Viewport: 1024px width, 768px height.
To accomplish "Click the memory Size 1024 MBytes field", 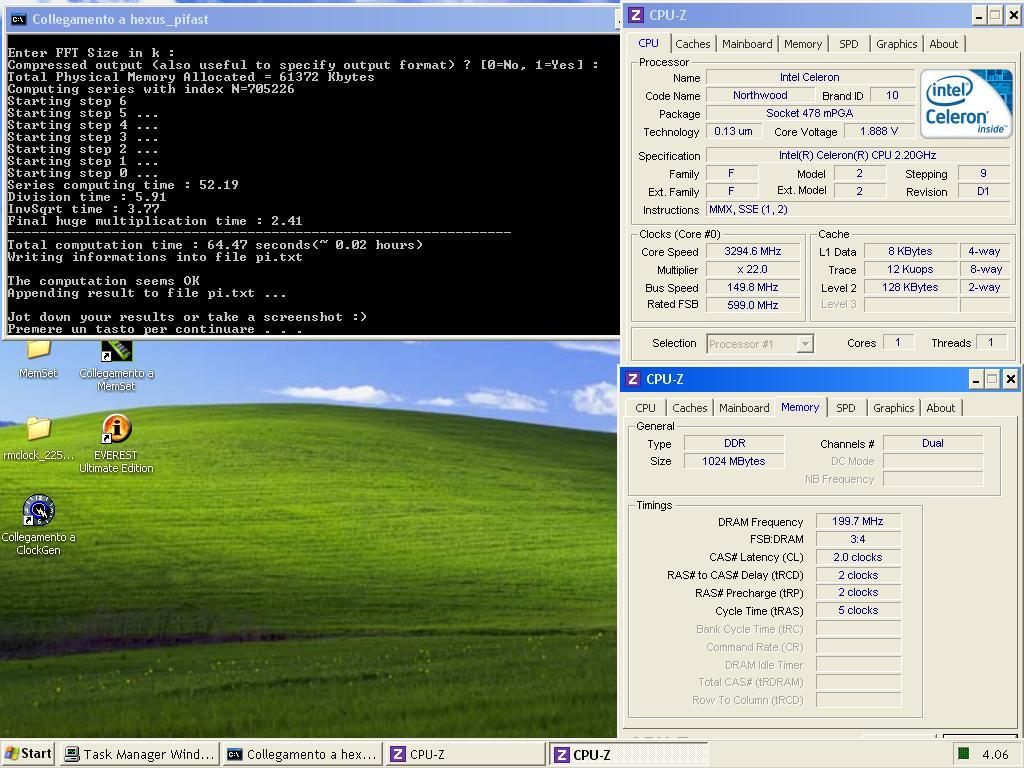I will click(733, 461).
